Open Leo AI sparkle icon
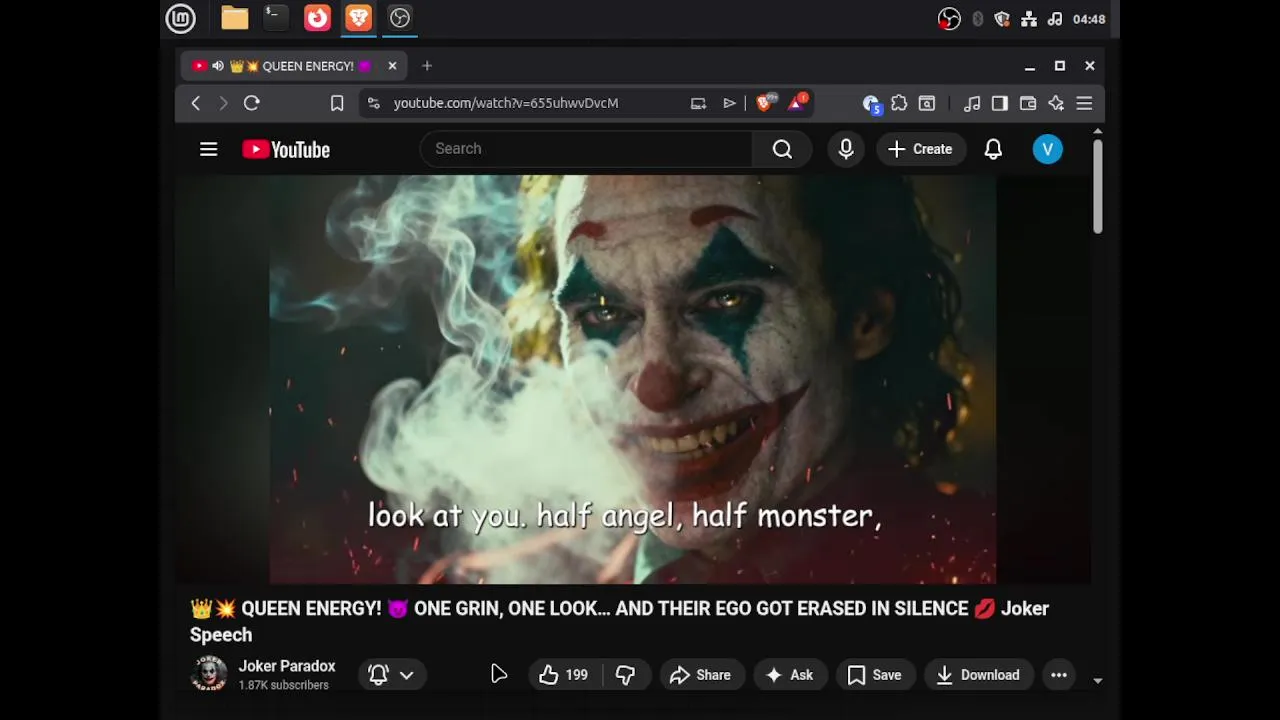 coord(1056,103)
